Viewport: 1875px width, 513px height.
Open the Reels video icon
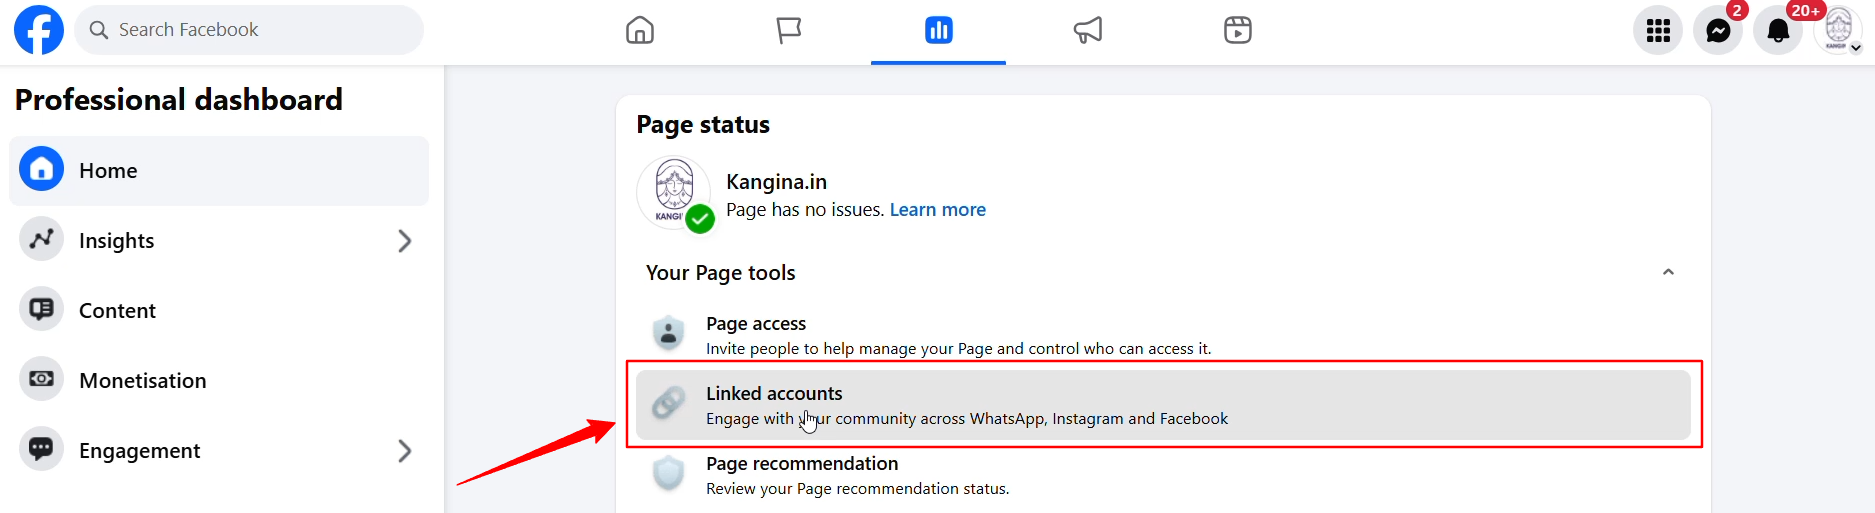(1238, 30)
